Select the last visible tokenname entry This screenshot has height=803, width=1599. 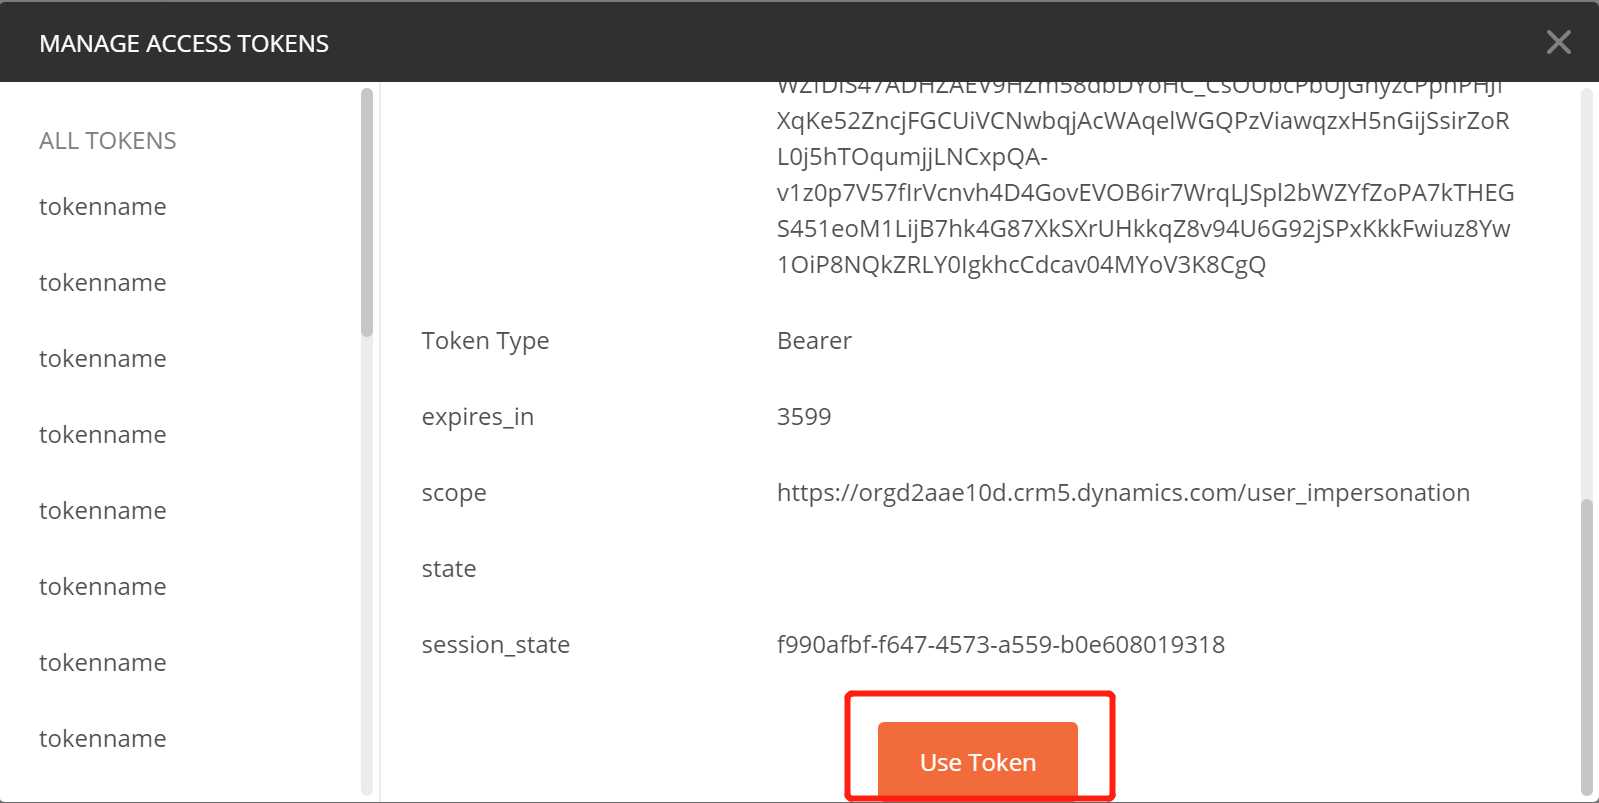tap(103, 739)
